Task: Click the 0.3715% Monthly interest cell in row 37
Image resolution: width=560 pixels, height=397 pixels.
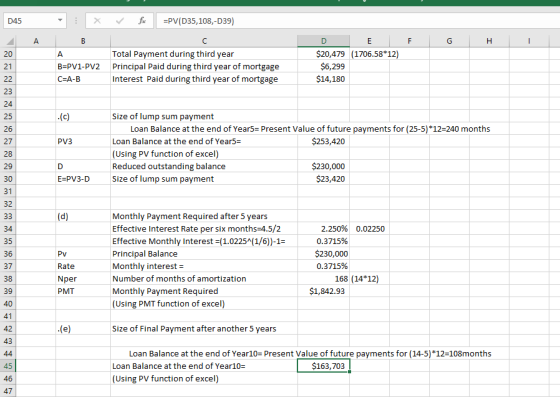Action: pos(324,266)
